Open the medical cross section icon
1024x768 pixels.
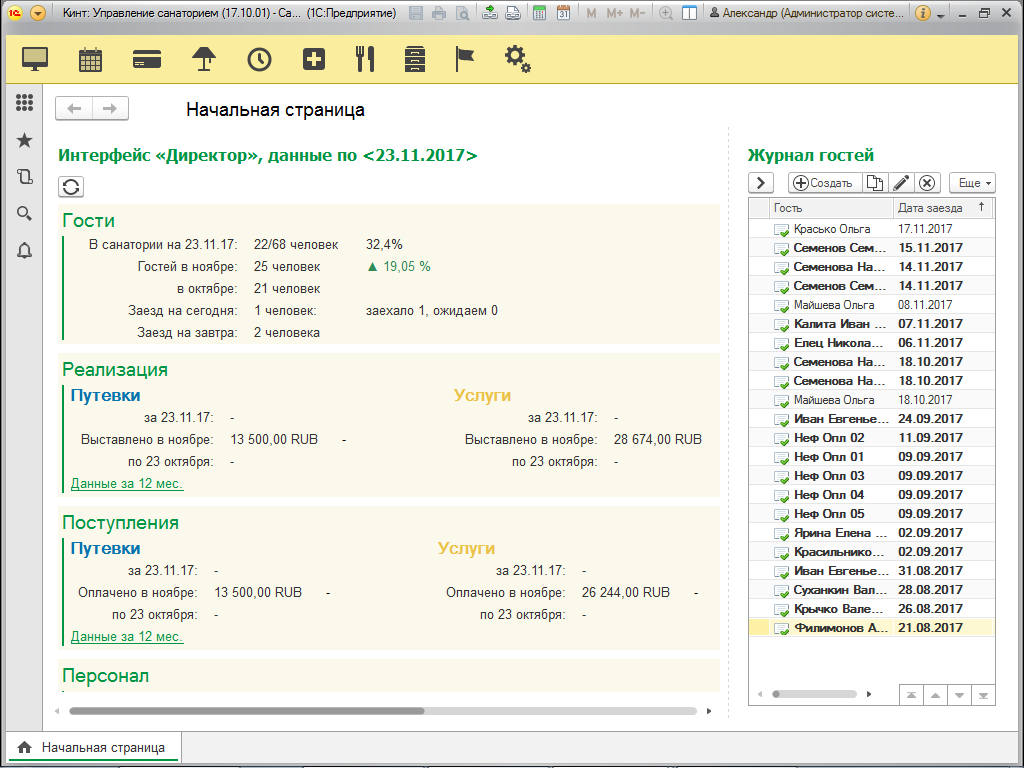(x=314, y=59)
